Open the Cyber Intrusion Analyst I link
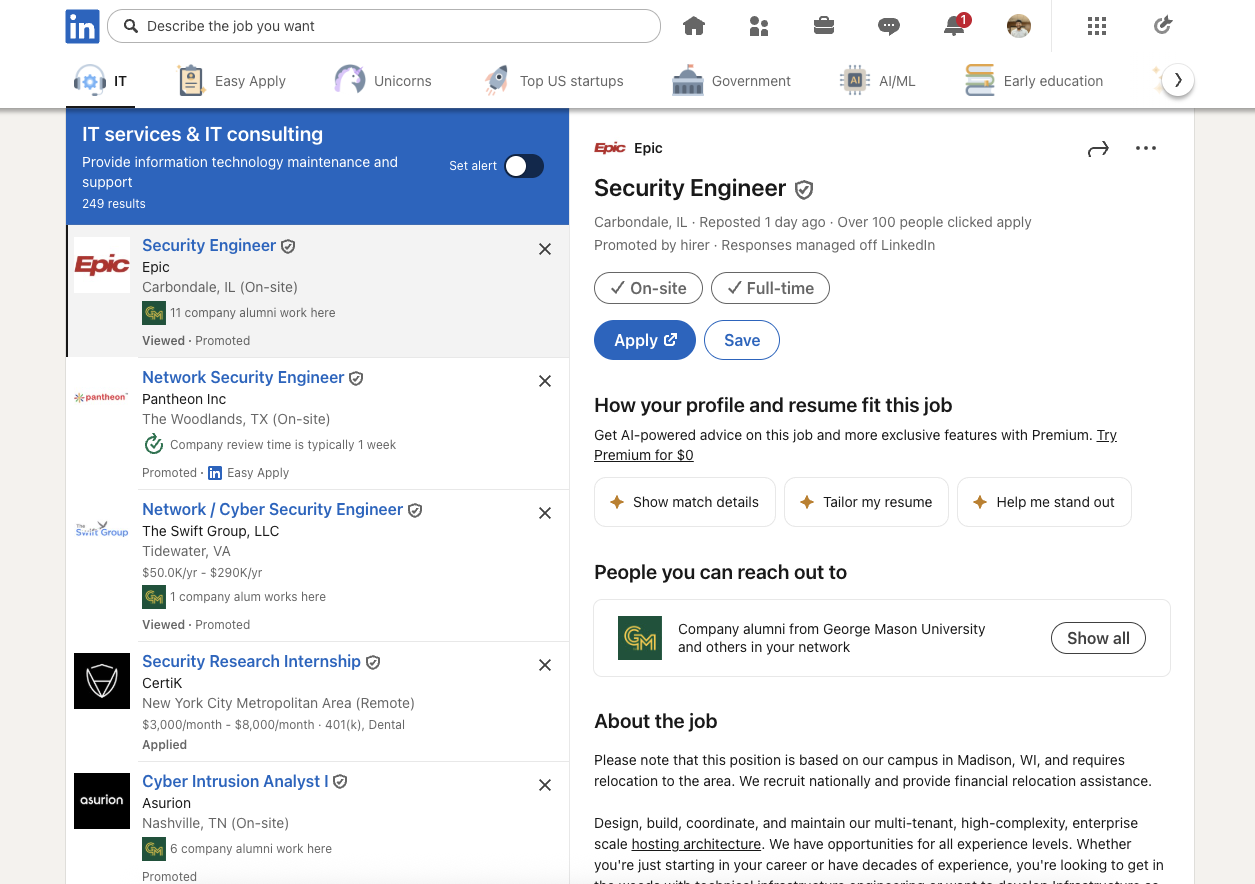This screenshot has width=1255, height=884. (235, 781)
